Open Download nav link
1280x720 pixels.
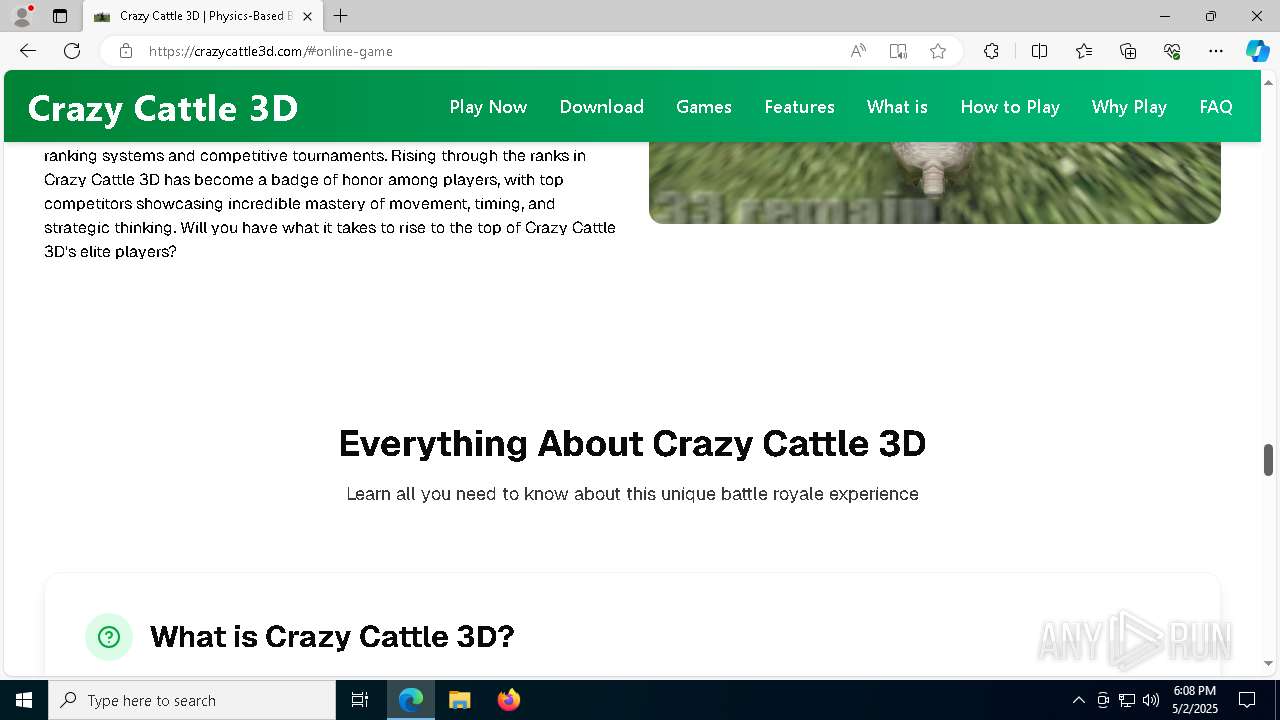601,107
